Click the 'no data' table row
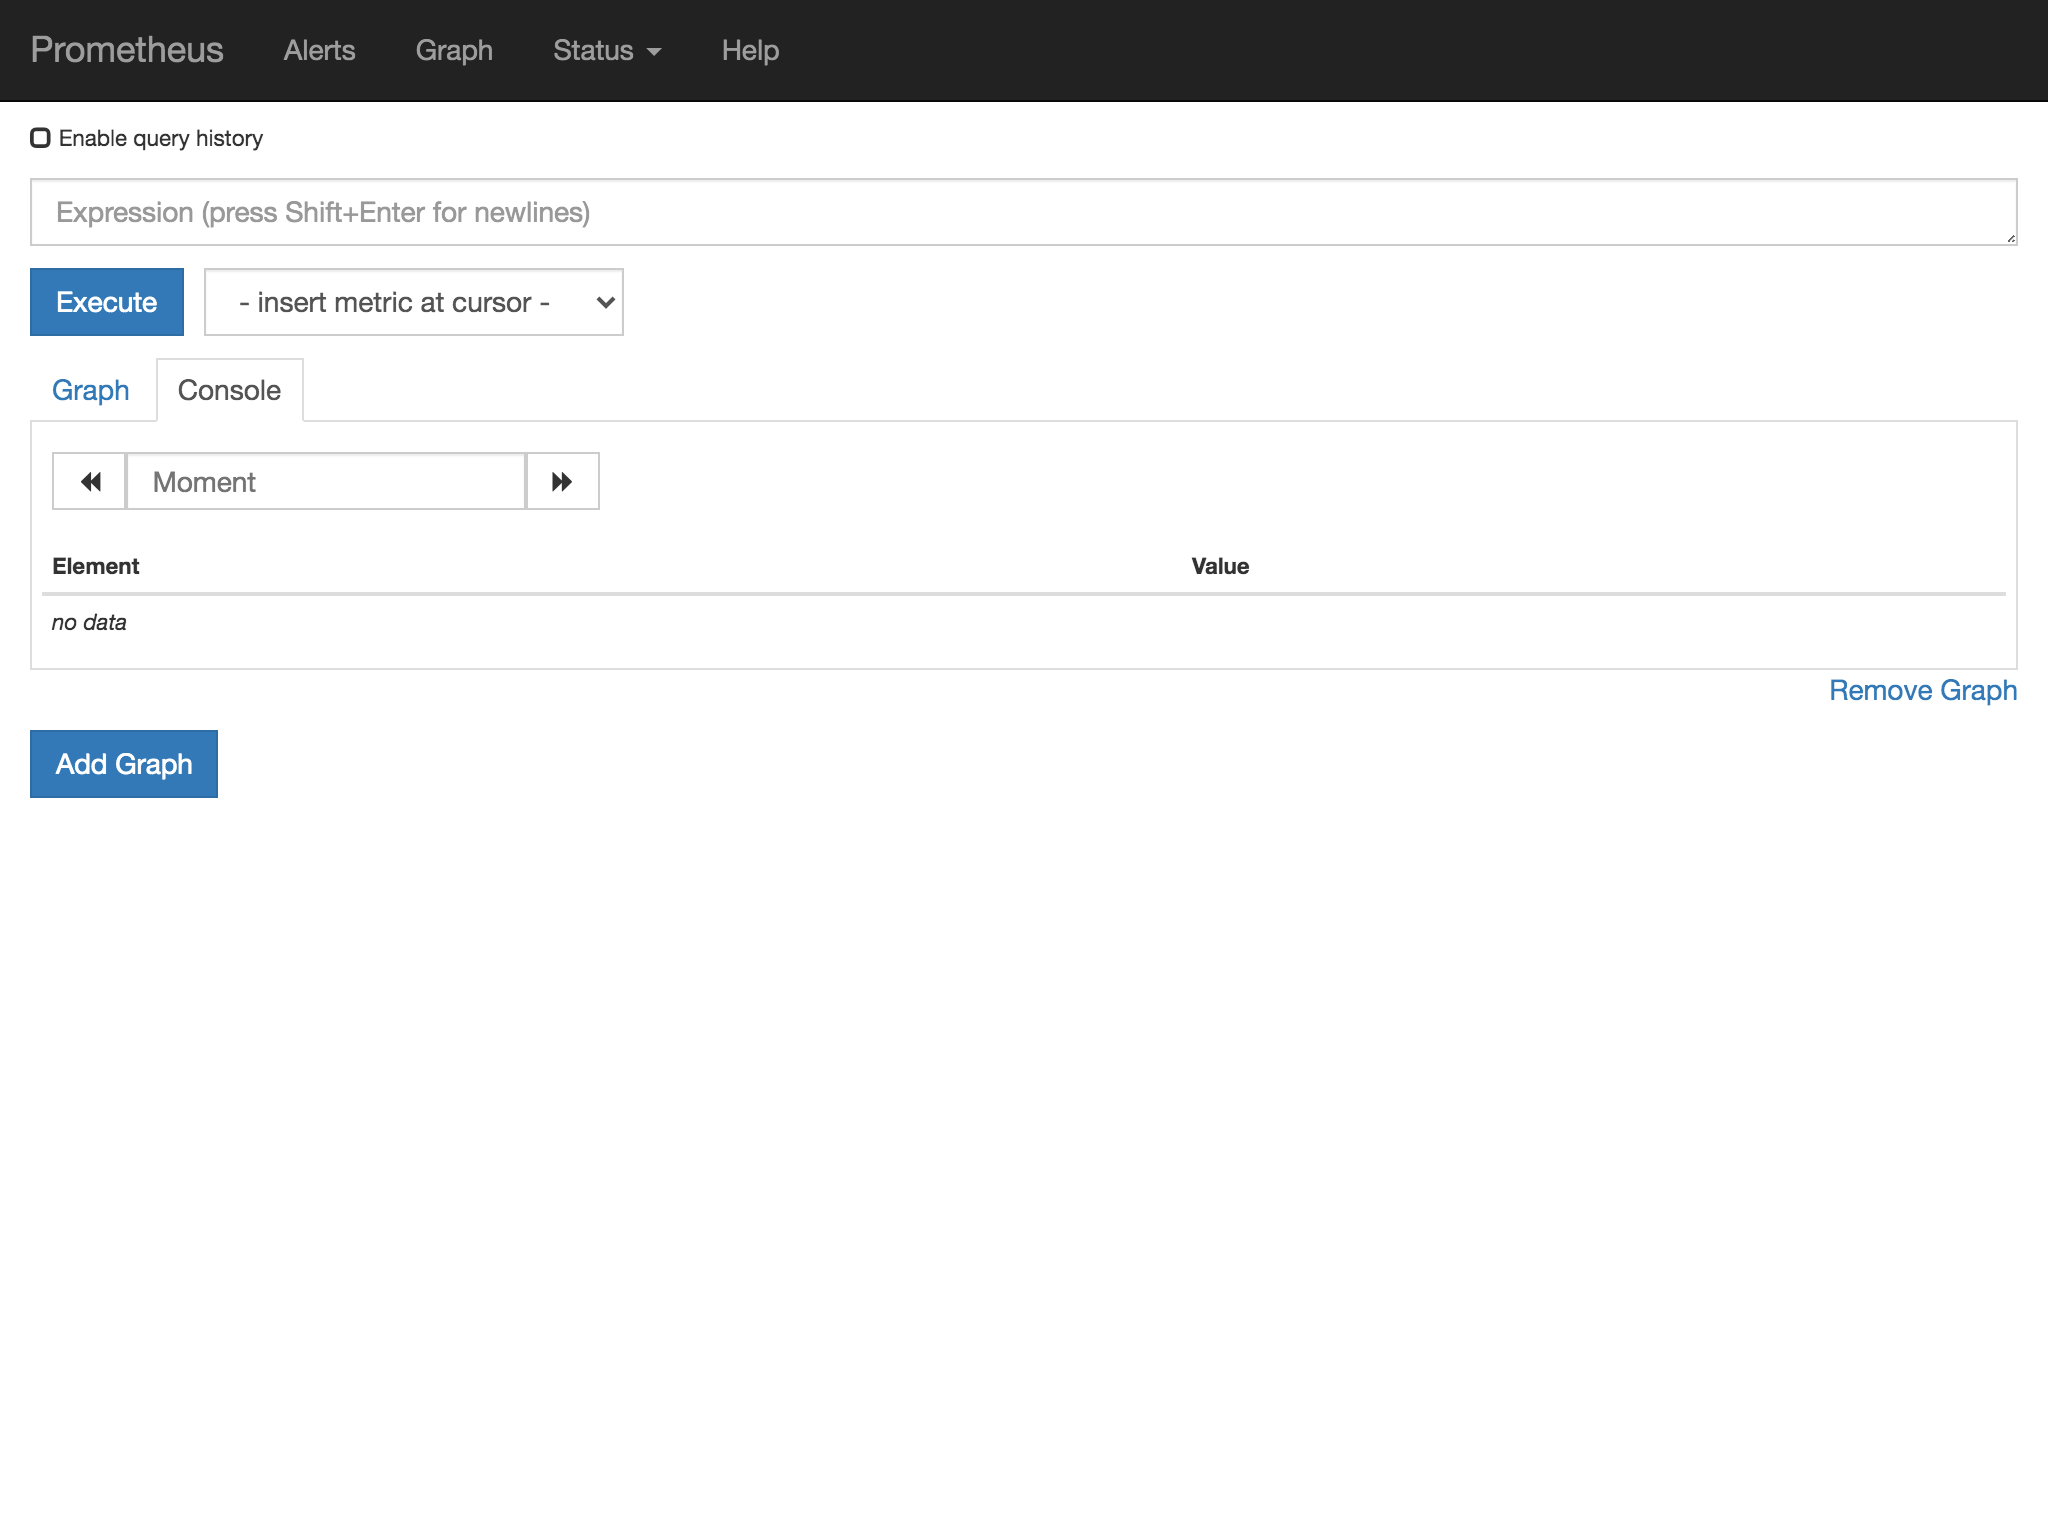Screen dimensions: 2048x1536 pos(90,622)
